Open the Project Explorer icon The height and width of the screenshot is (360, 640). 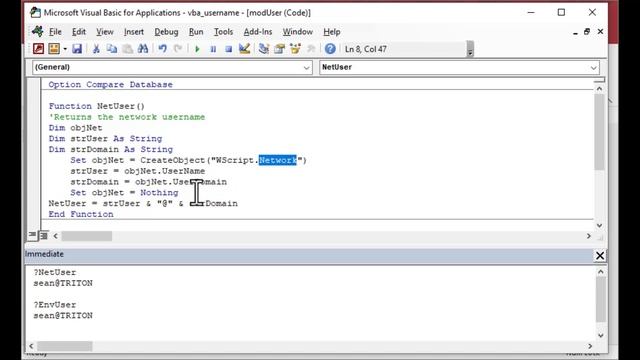click(x=264, y=49)
